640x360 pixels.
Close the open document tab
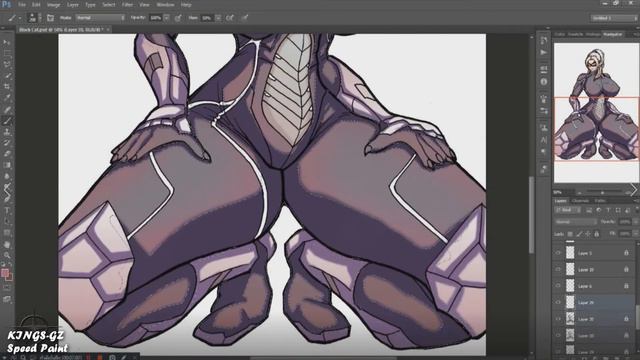[108, 29]
